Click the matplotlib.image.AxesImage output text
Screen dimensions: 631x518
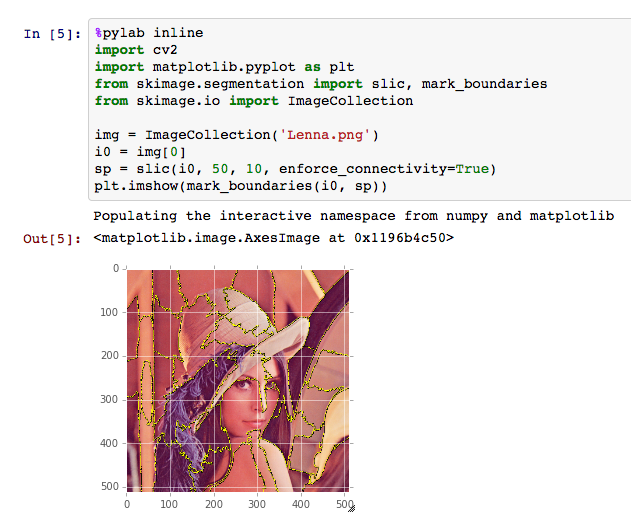[x=274, y=238]
